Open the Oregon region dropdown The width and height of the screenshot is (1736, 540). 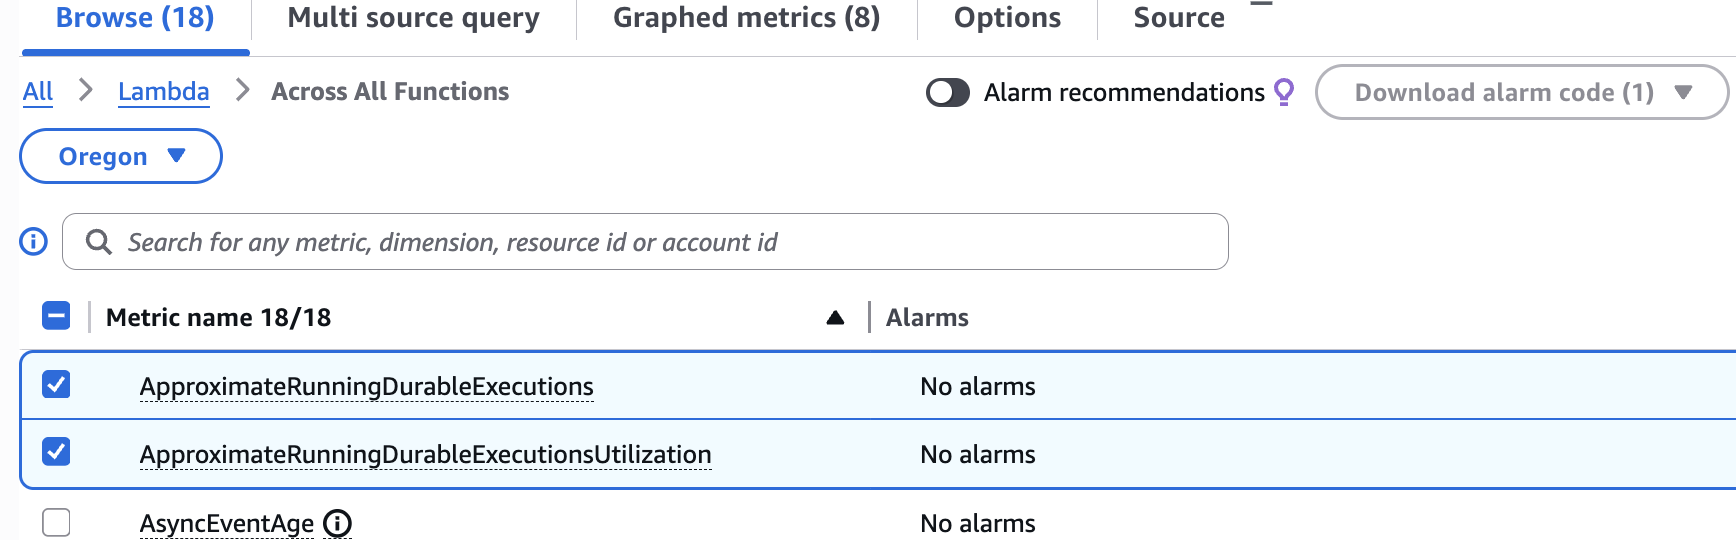(x=121, y=157)
